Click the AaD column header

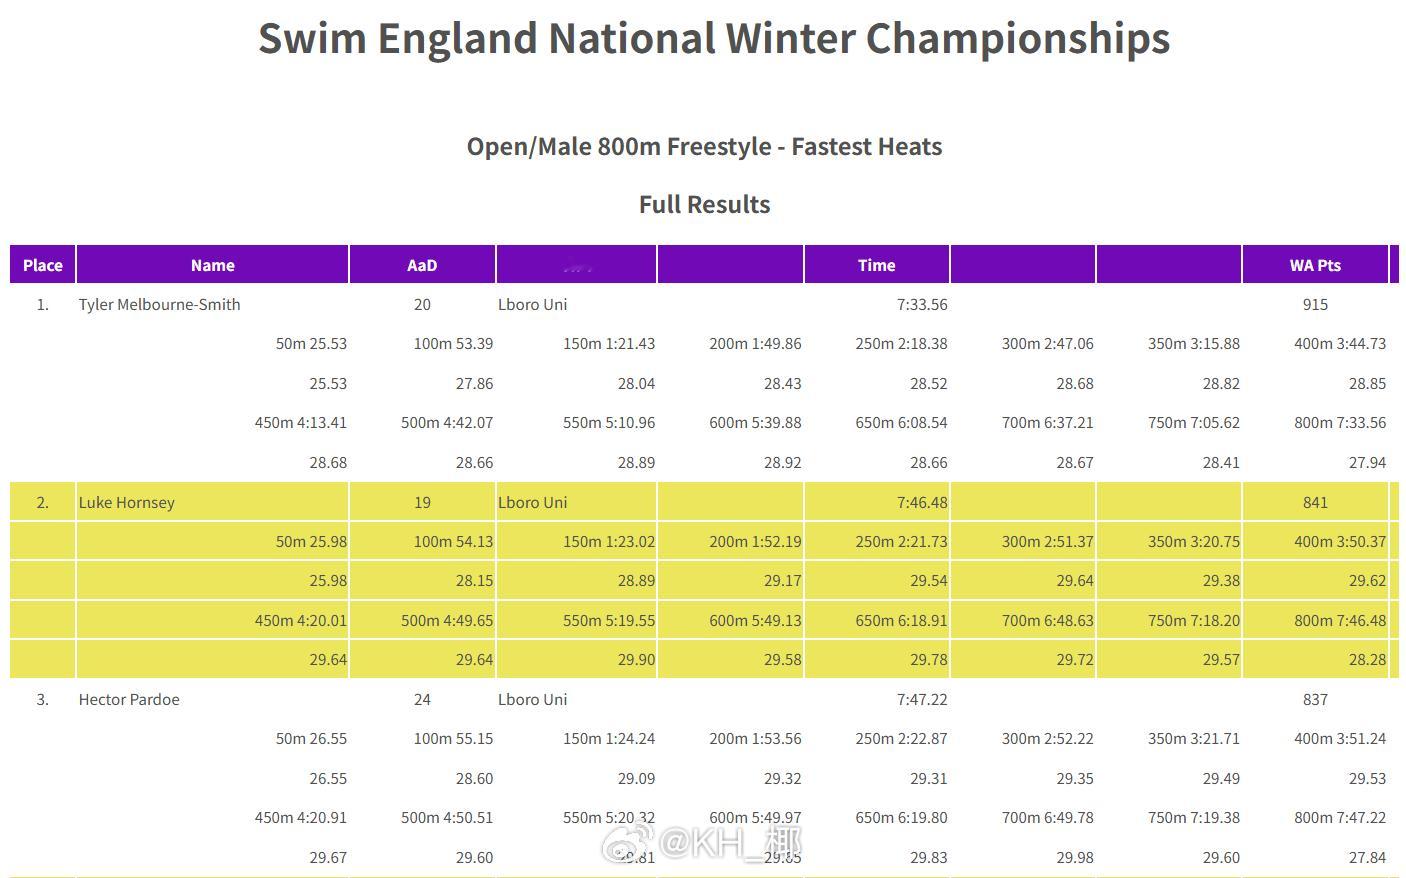[x=422, y=265]
